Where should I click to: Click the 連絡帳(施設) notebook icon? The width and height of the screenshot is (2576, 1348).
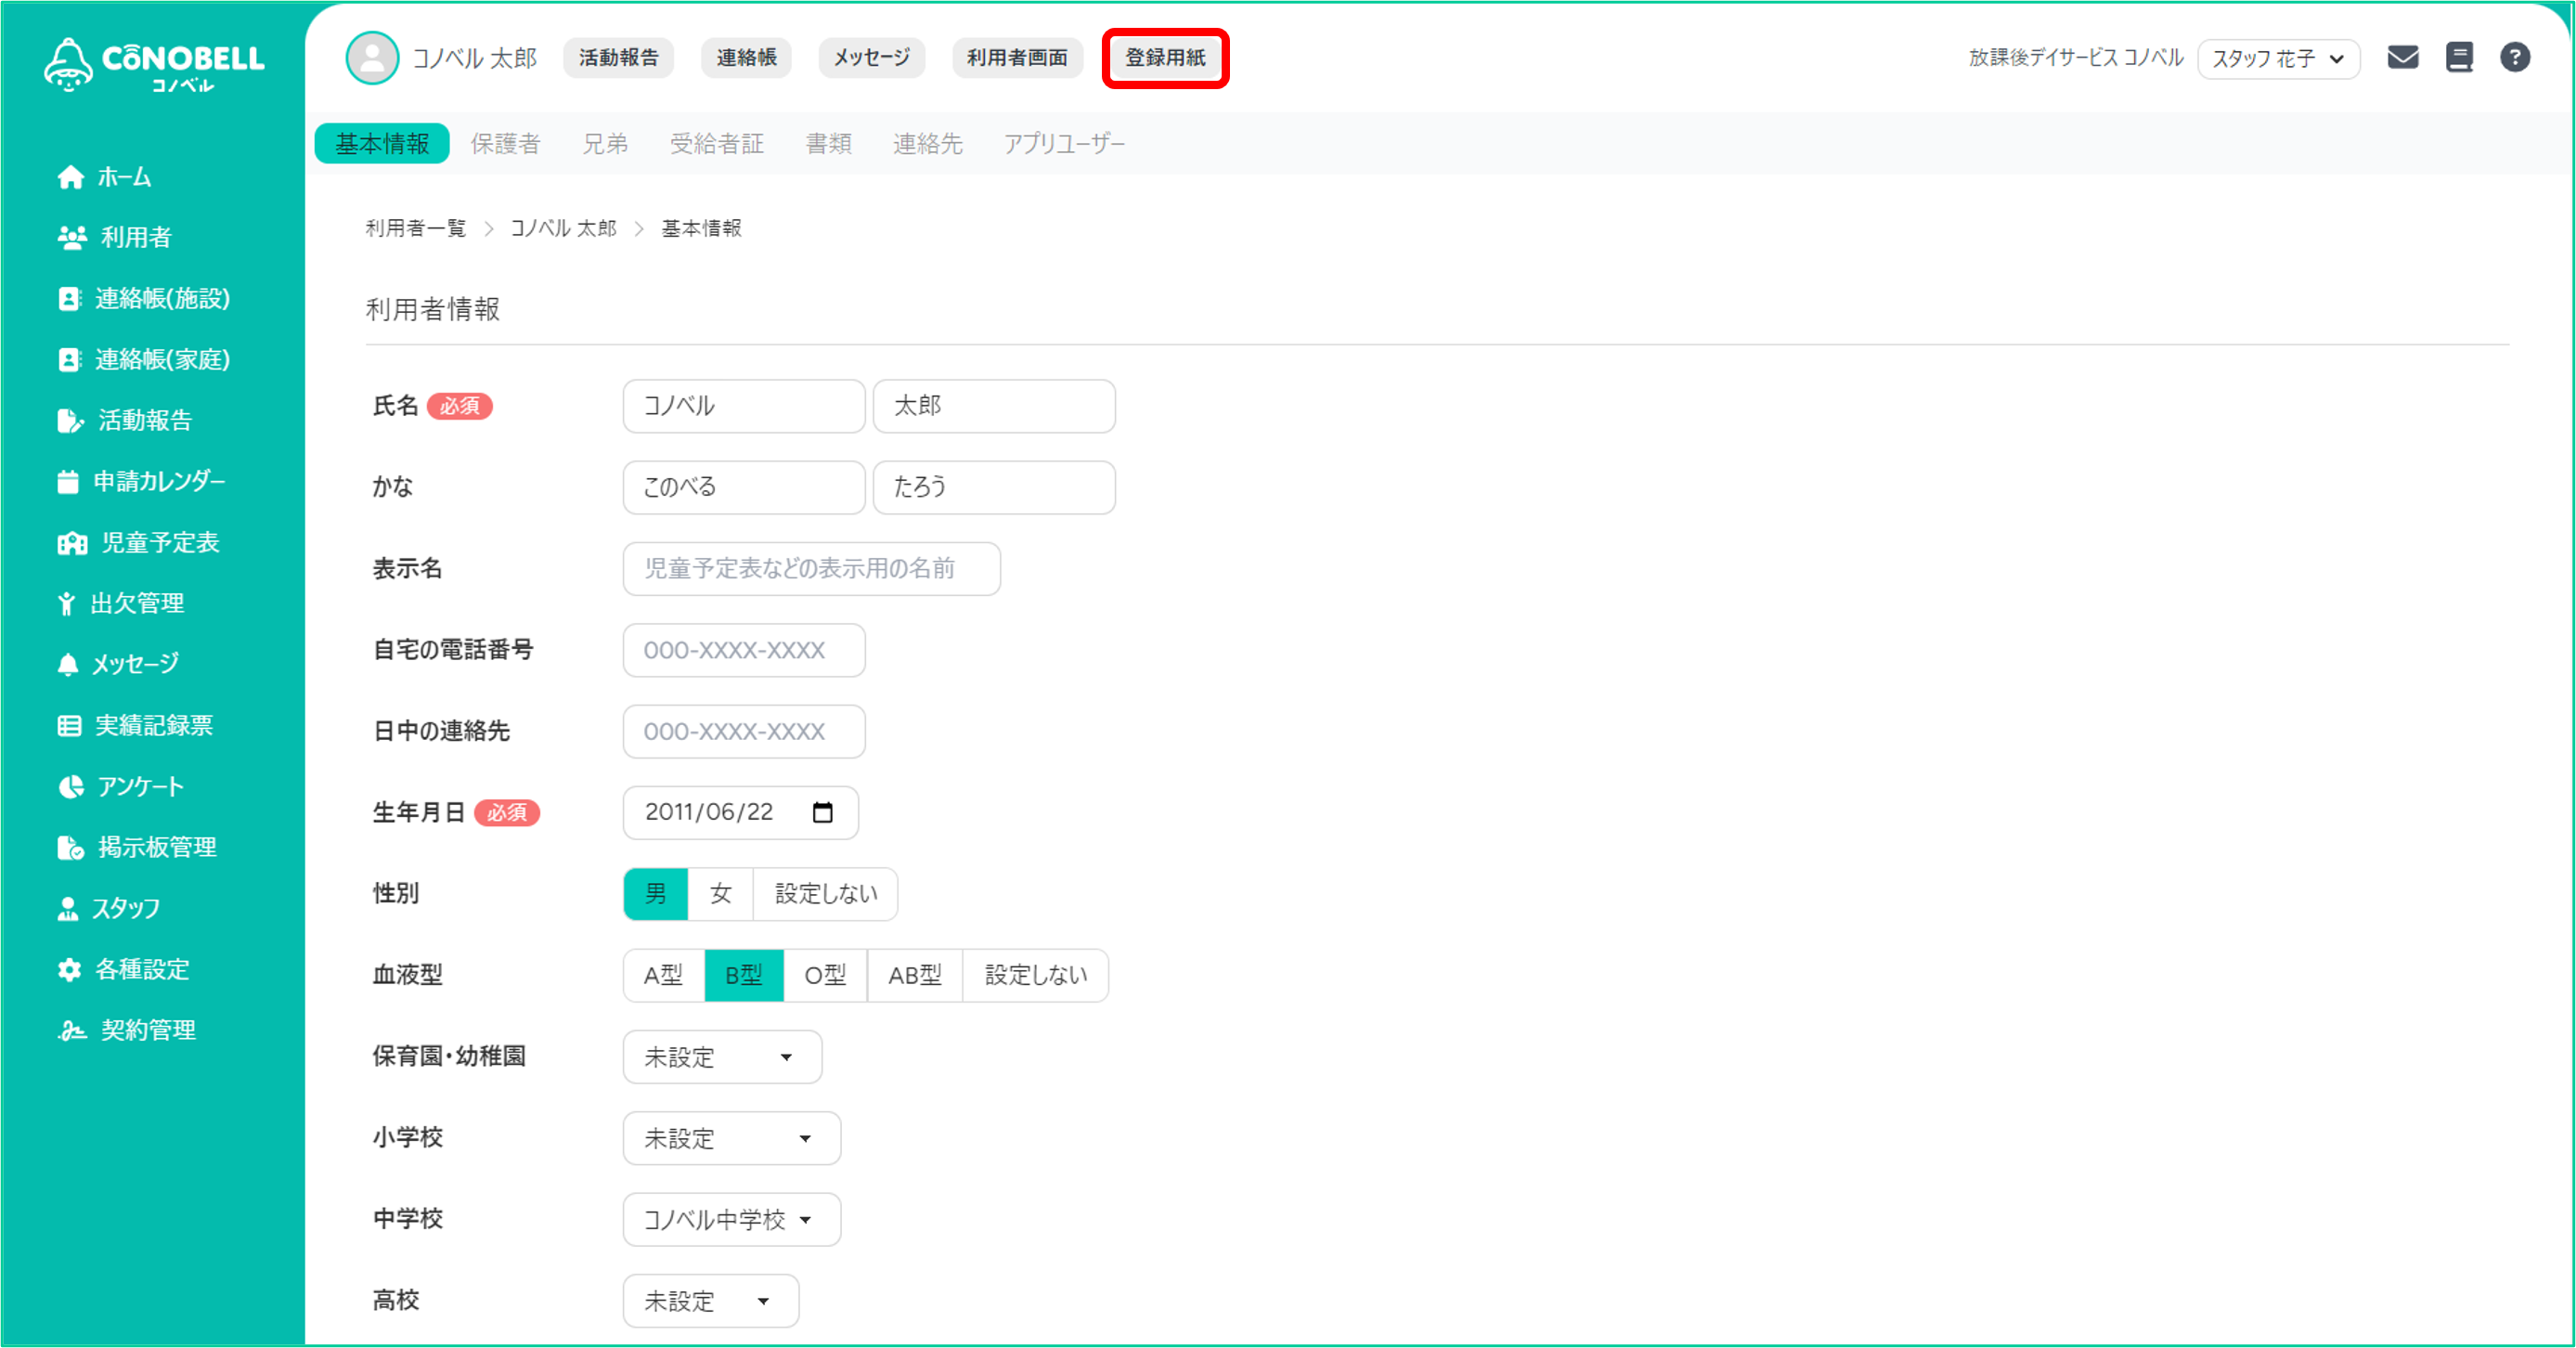pos(69,298)
